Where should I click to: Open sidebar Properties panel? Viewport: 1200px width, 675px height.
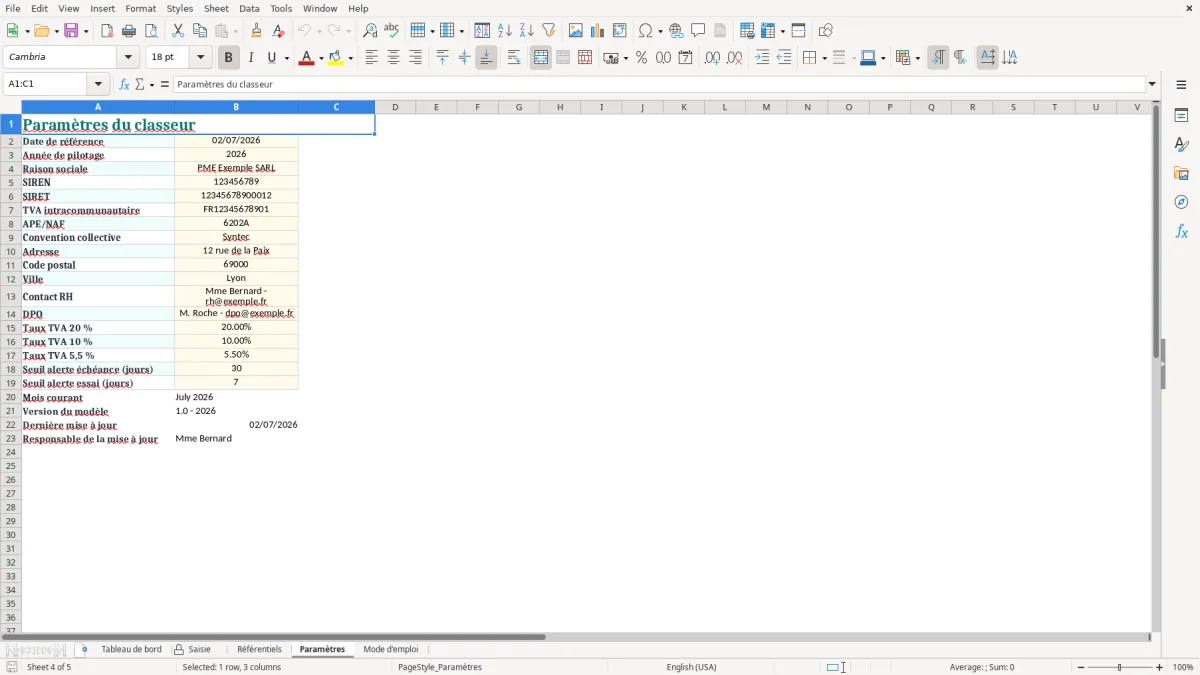point(1181,115)
